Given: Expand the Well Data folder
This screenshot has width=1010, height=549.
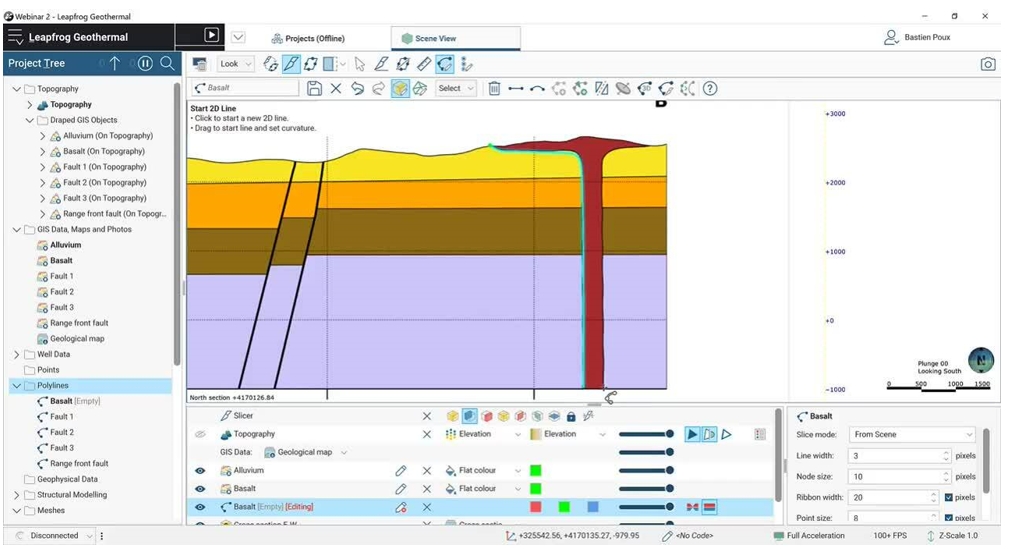Looking at the screenshot, I should (16, 354).
